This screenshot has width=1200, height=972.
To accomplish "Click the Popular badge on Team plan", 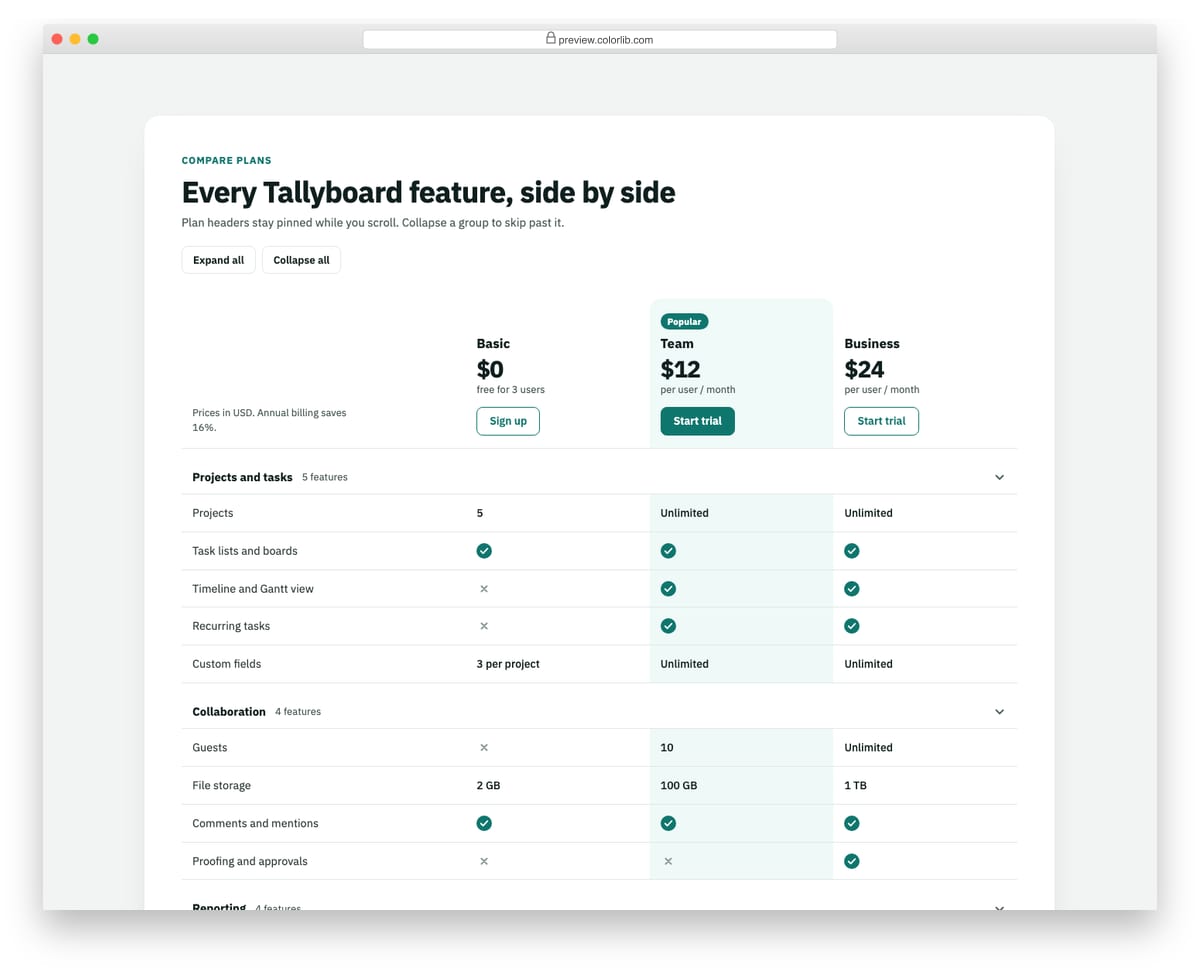I will [684, 322].
